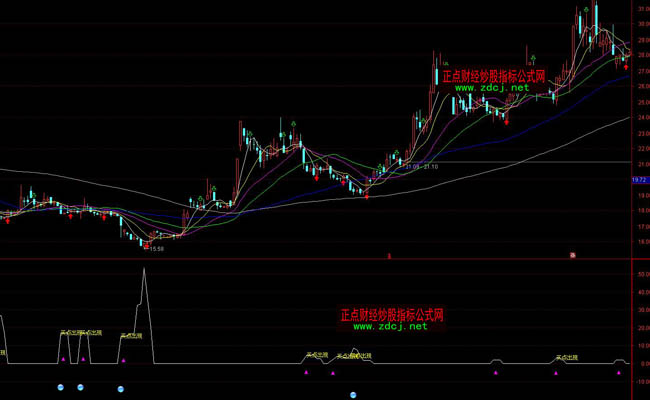The image size is (650, 400).
Task: Click the 50.00 label on the indicator axis
Action: click(x=641, y=271)
